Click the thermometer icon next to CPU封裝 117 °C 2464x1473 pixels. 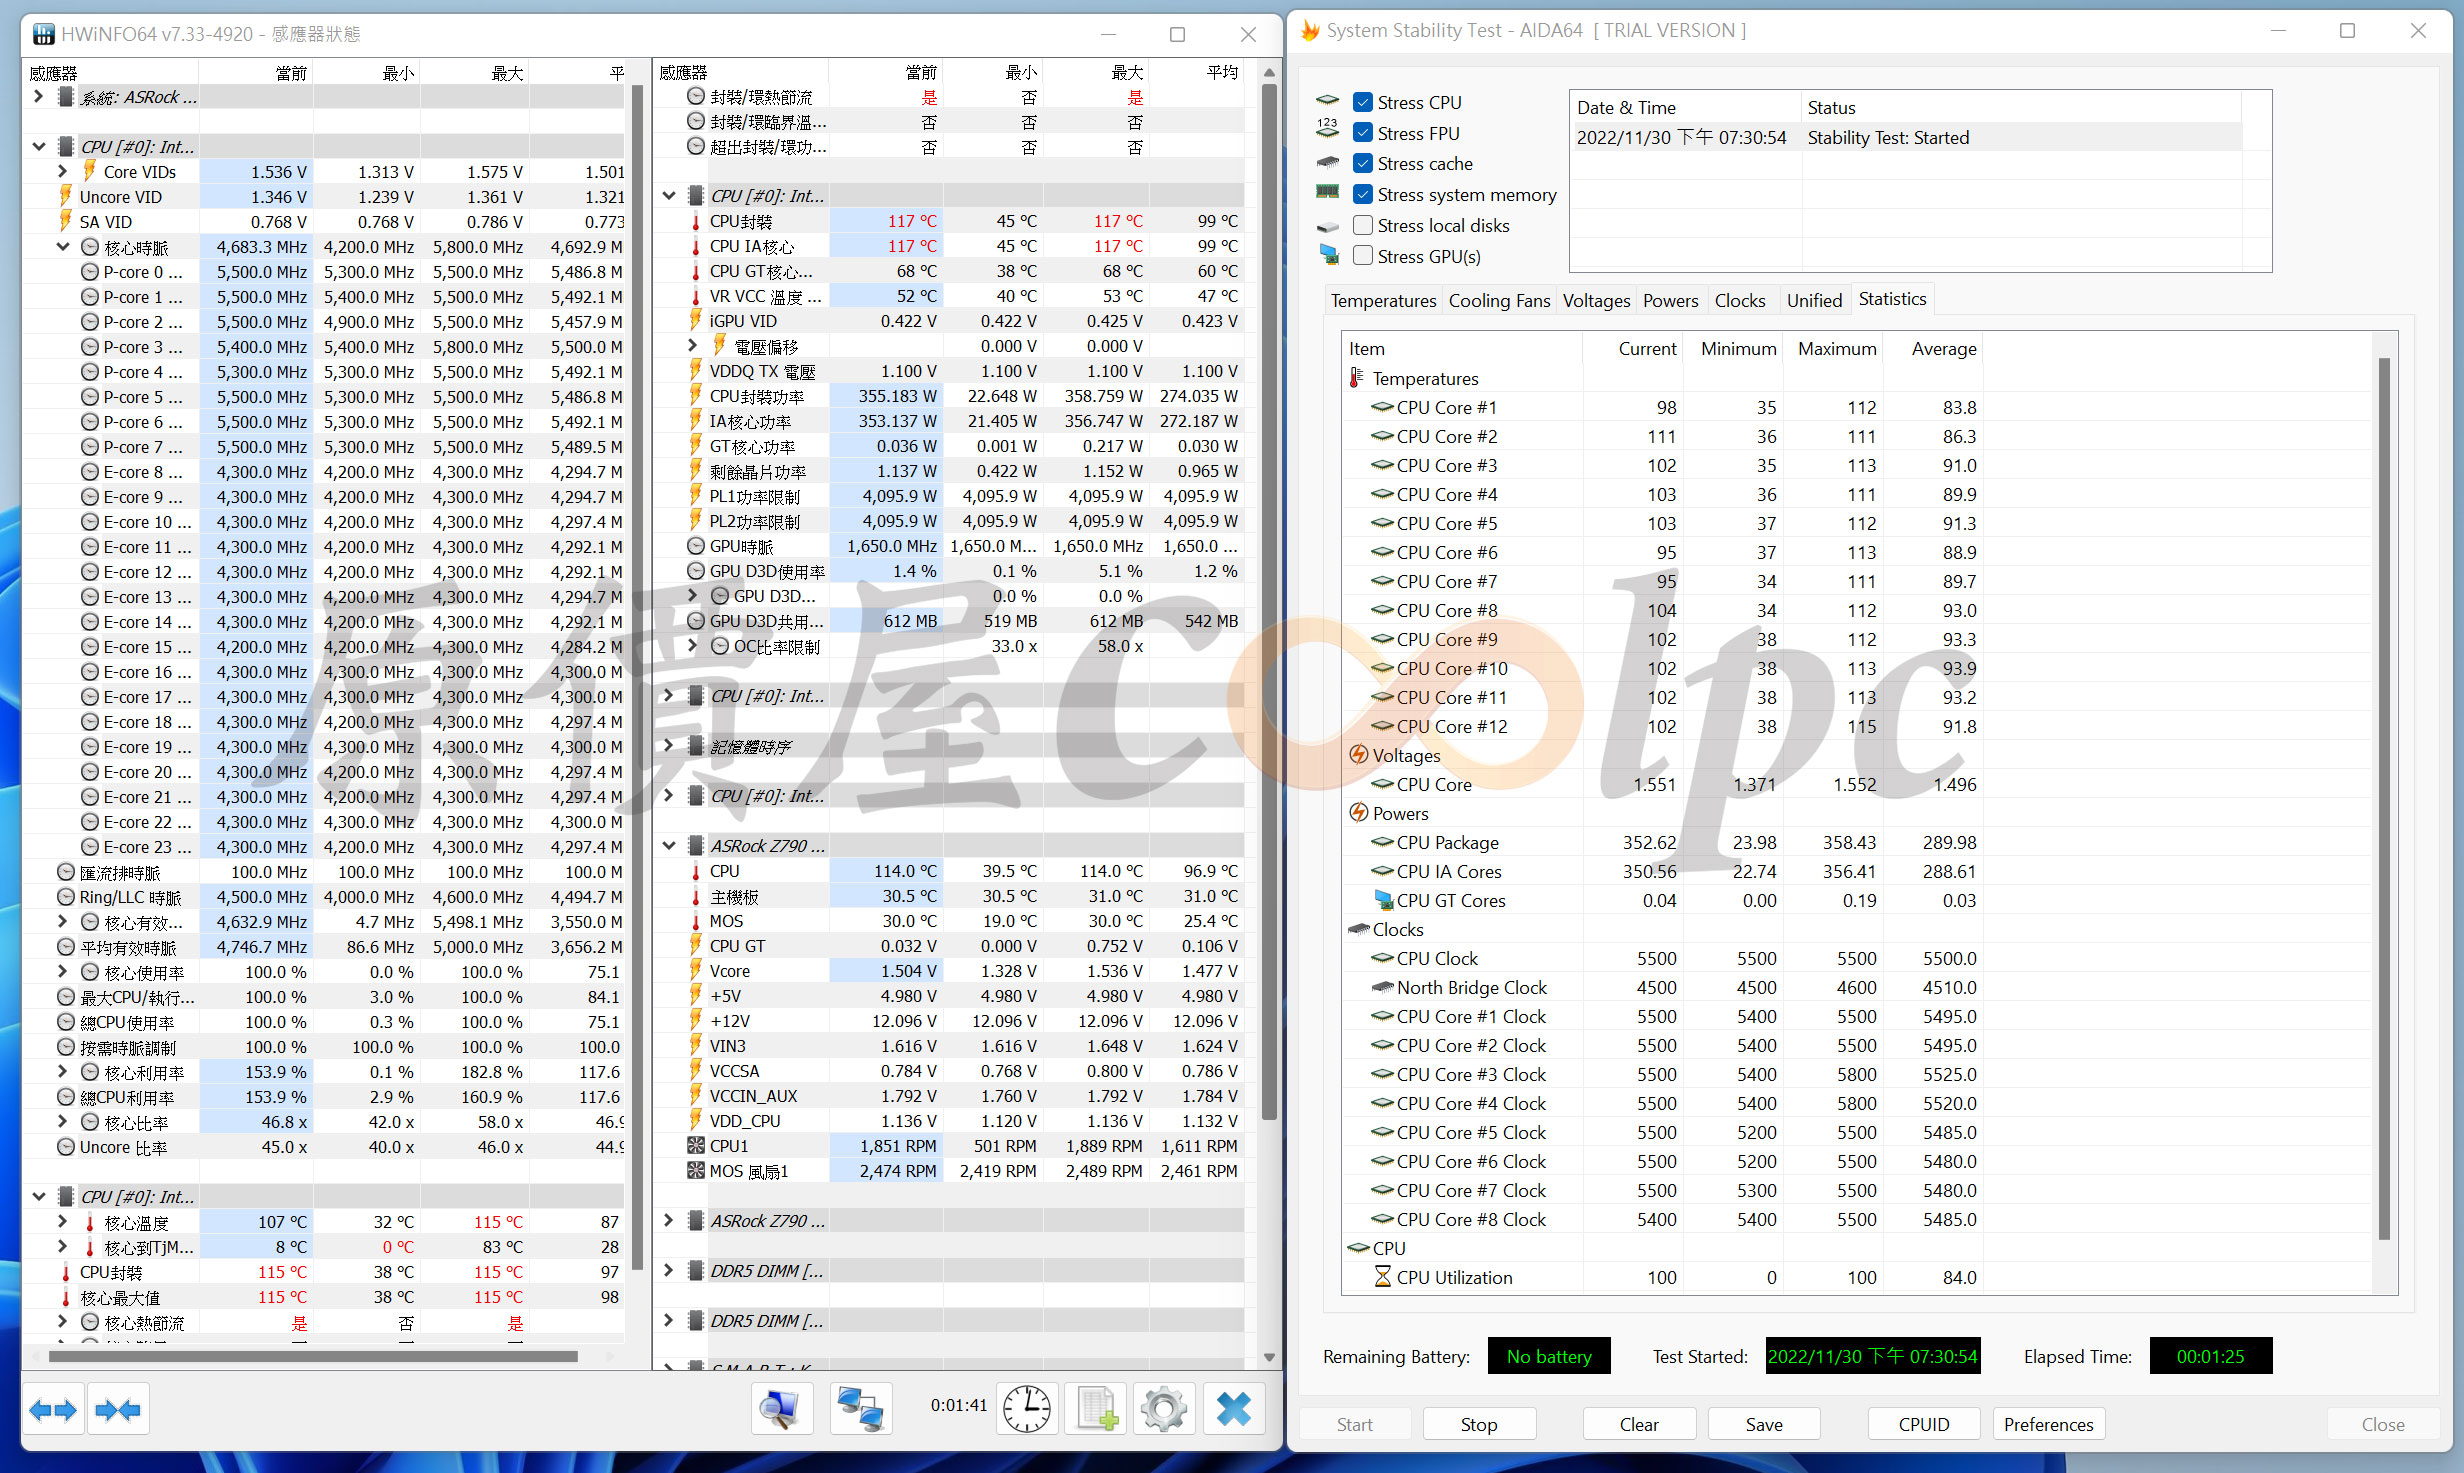click(x=696, y=221)
